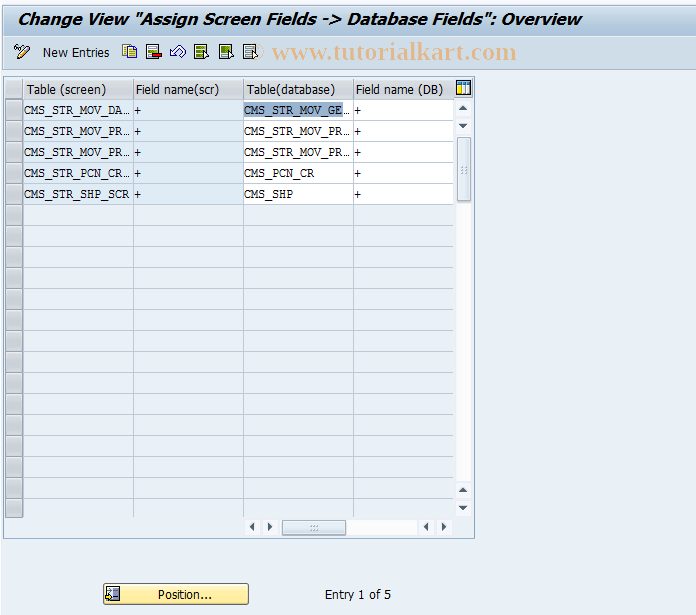This screenshot has height=615, width=696.
Task: Click the Copy As icon
Action: [130, 52]
